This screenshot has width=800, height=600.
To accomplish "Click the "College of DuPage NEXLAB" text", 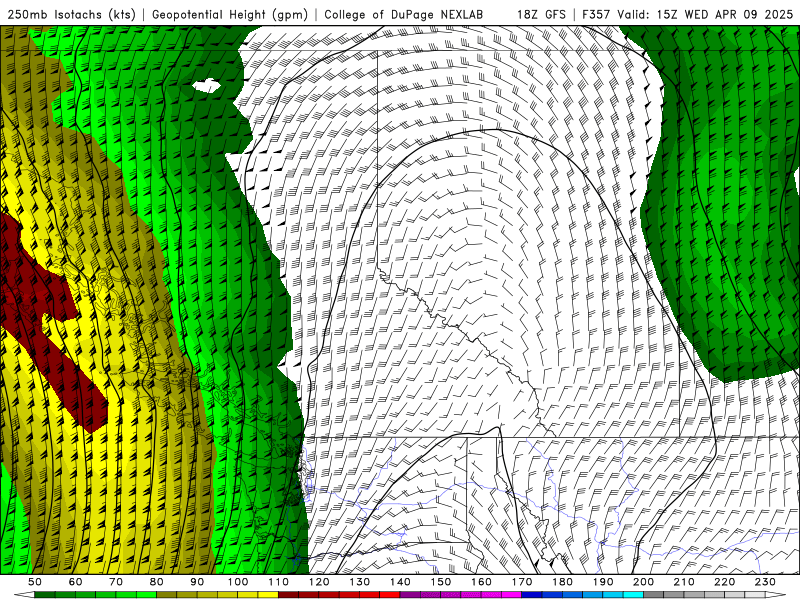I will (x=404, y=15).
